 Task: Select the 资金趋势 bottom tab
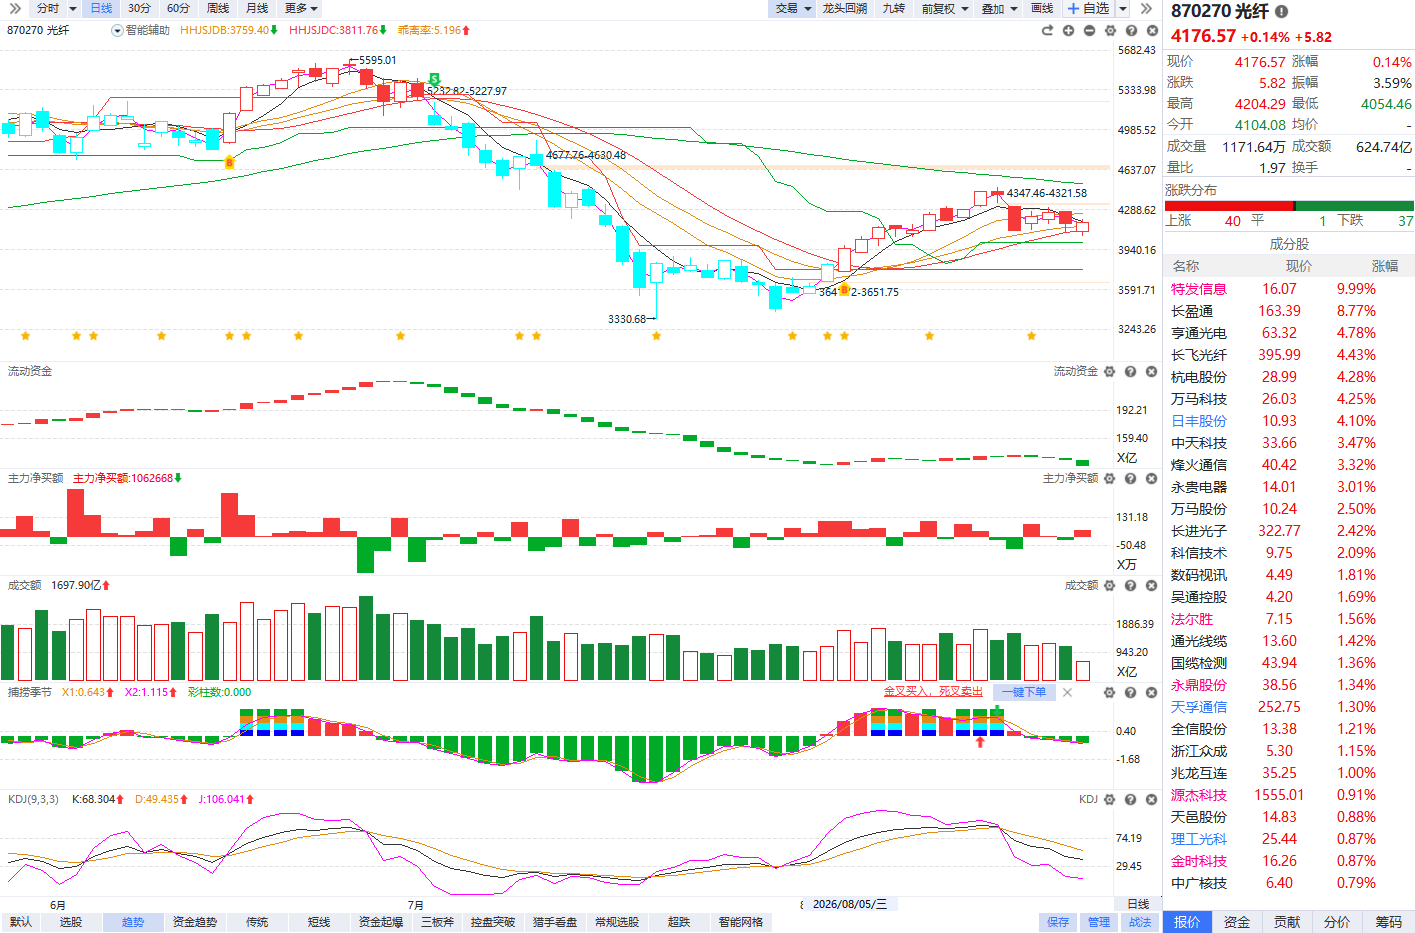click(x=195, y=922)
